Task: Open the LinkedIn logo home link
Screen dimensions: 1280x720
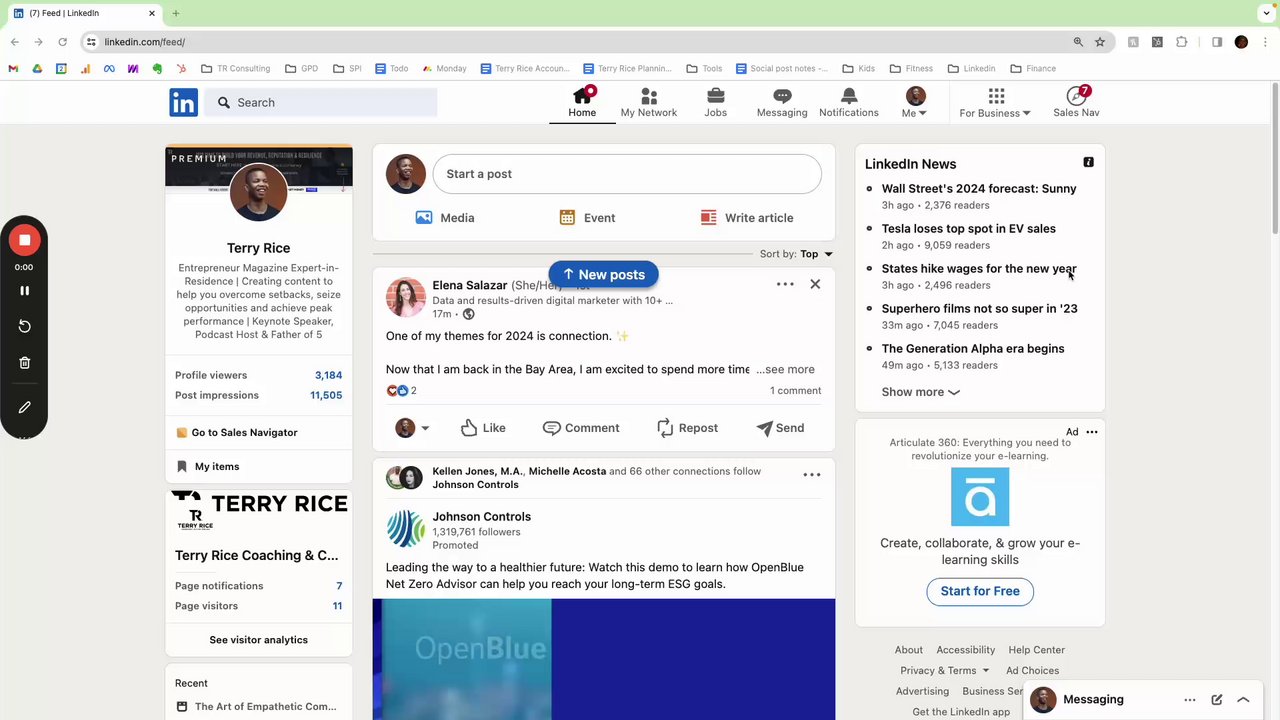Action: (183, 102)
